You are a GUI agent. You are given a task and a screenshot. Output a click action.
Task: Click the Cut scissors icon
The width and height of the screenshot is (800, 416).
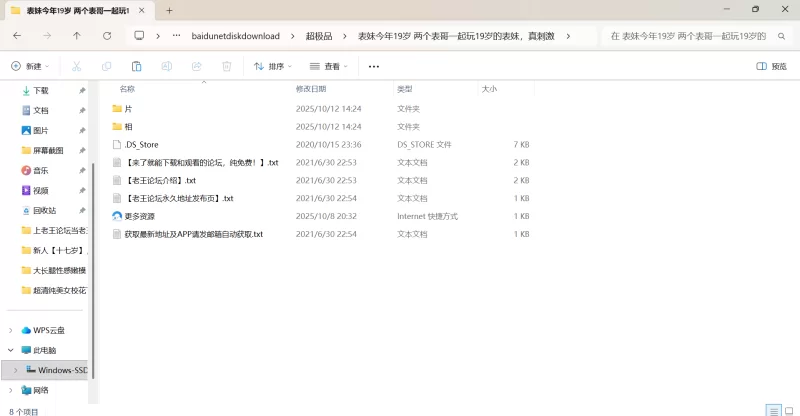click(76, 66)
